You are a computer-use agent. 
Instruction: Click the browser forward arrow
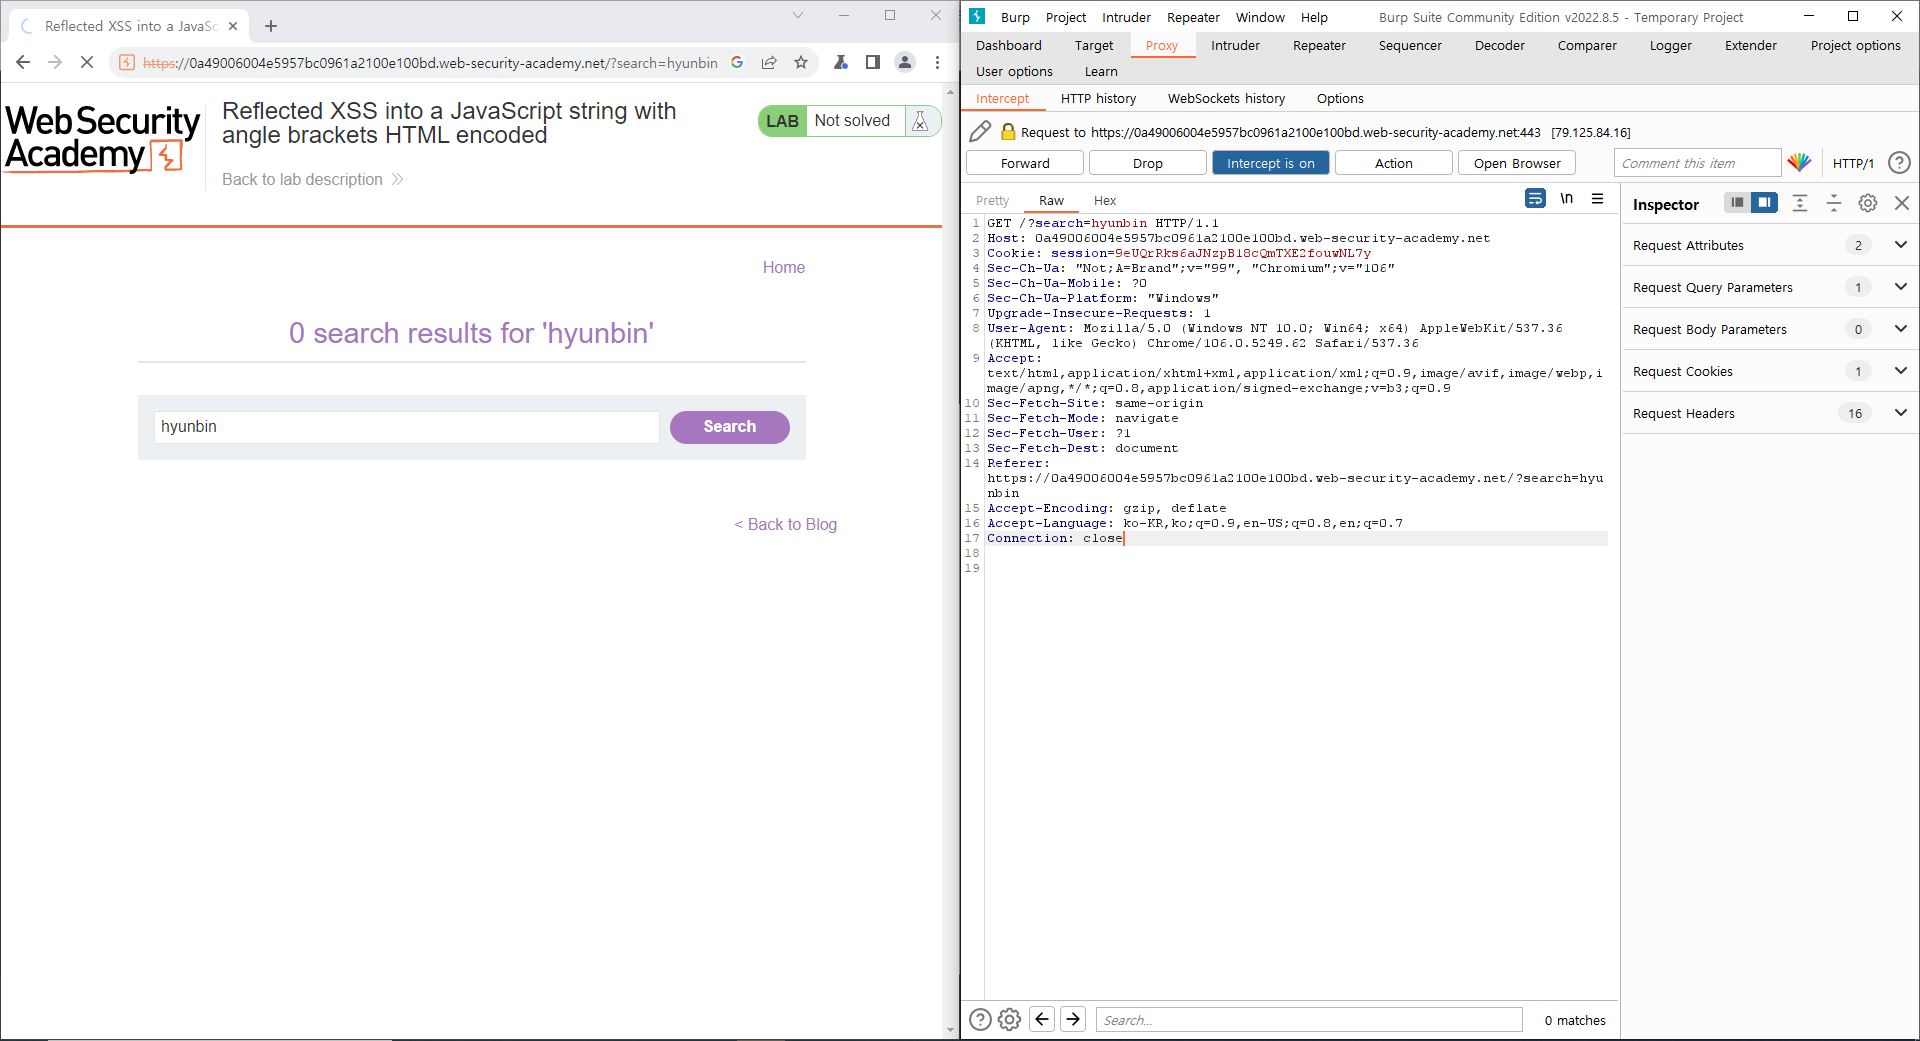pos(55,63)
